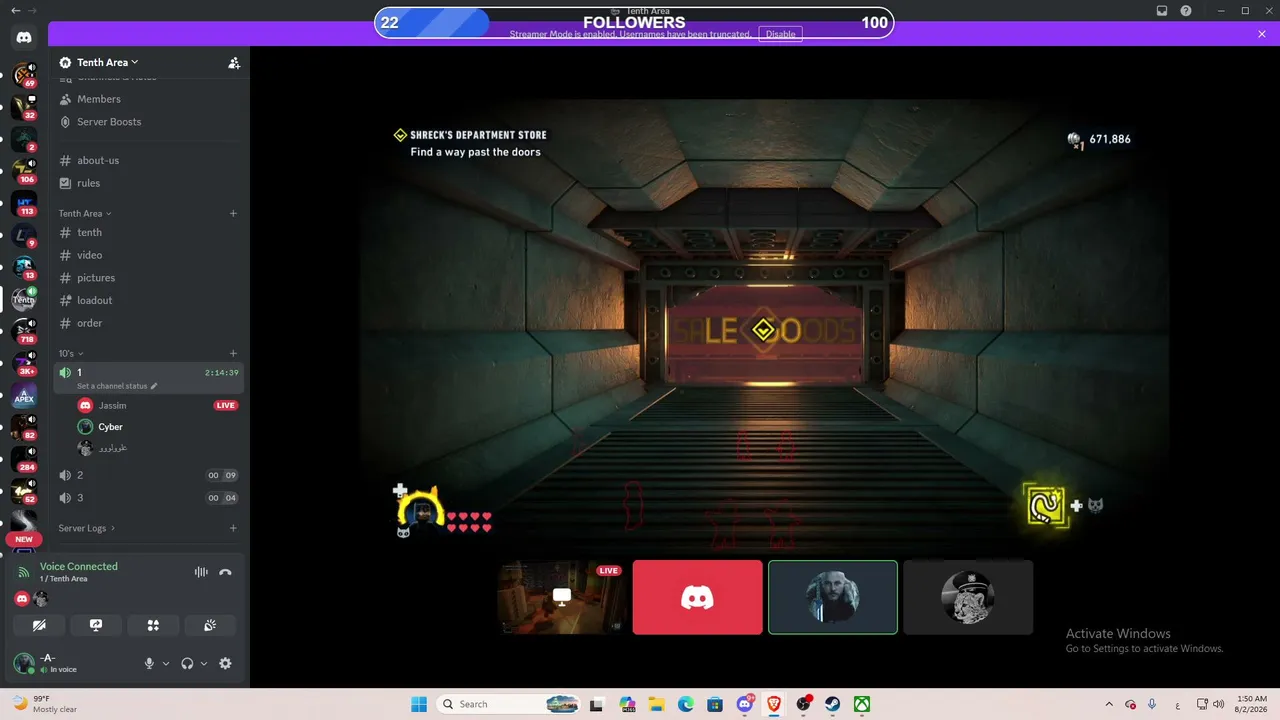Viewport: 1280px width, 720px height.
Task: Open the taskbar clock and date
Action: (x=1252, y=704)
